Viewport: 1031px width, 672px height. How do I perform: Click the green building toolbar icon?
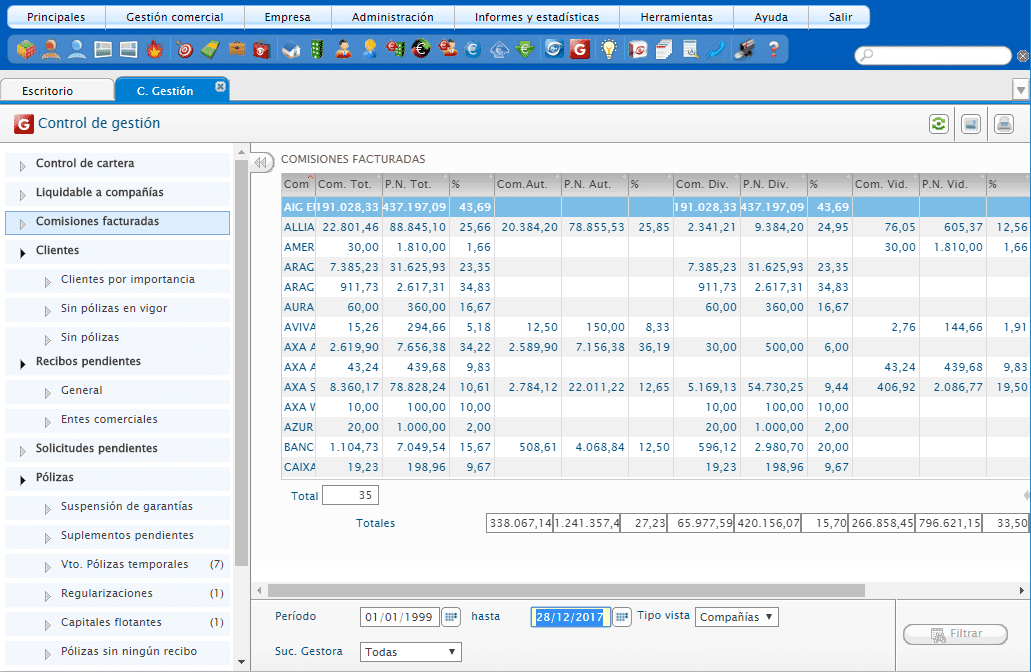click(317, 49)
